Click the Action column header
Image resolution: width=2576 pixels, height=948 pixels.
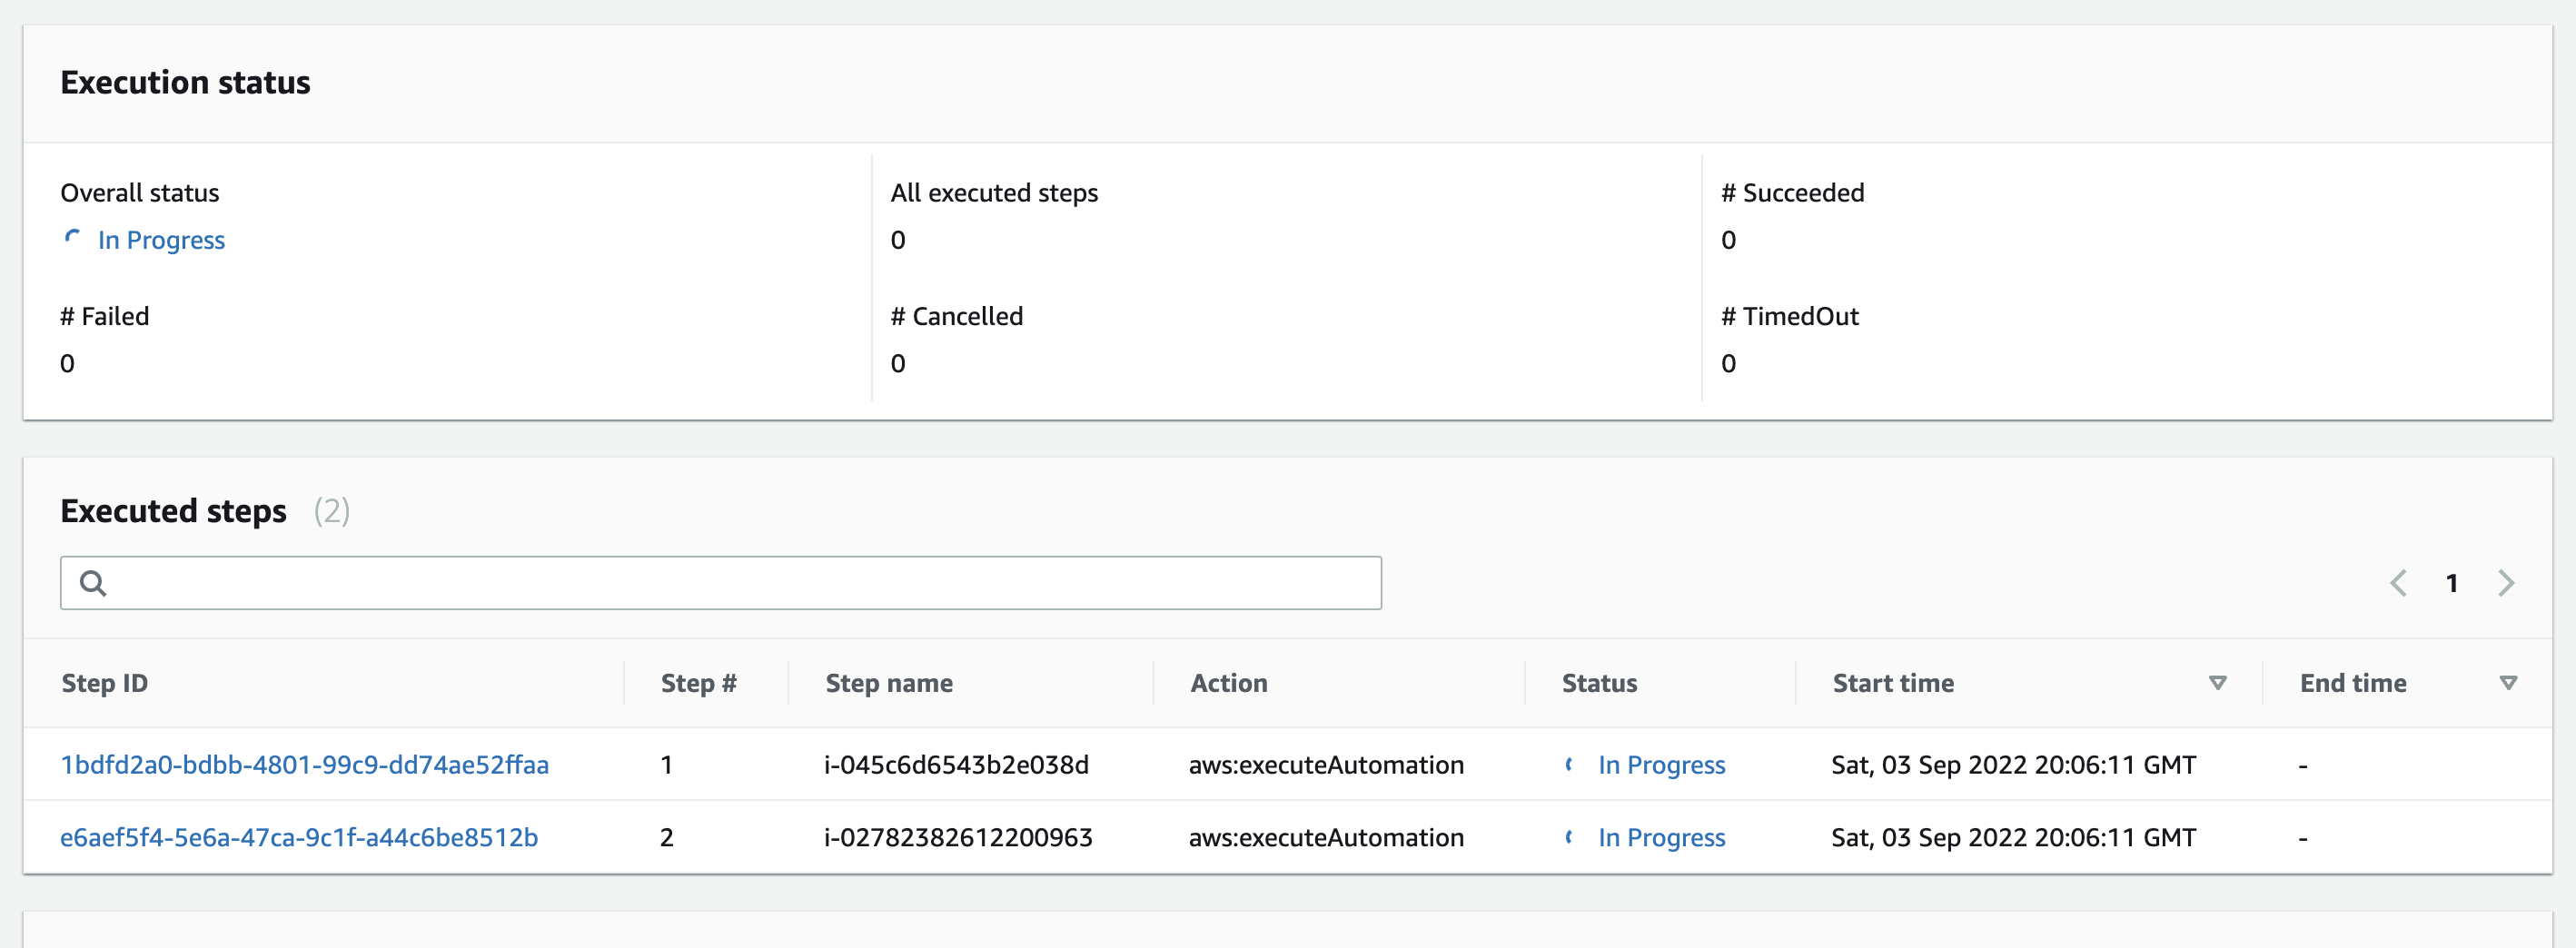[x=1228, y=683]
